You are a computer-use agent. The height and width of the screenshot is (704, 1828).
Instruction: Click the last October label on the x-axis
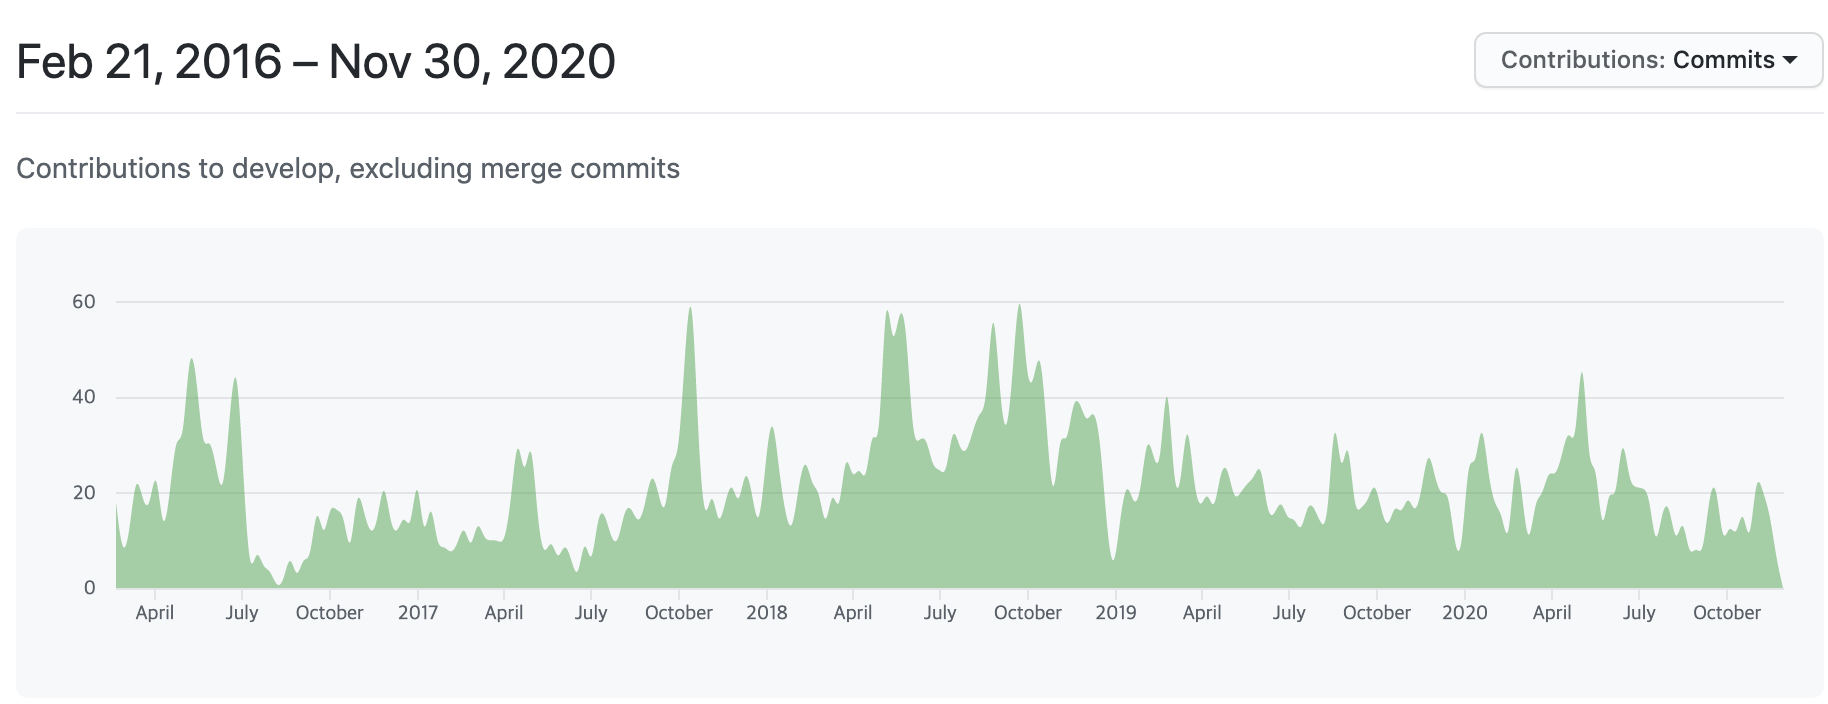1727,612
